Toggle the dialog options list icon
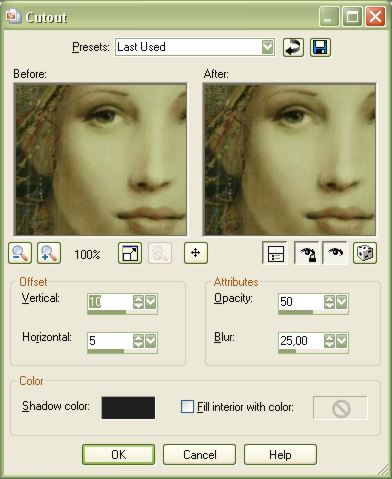This screenshot has height=479, width=392. pyautogui.click(x=275, y=253)
